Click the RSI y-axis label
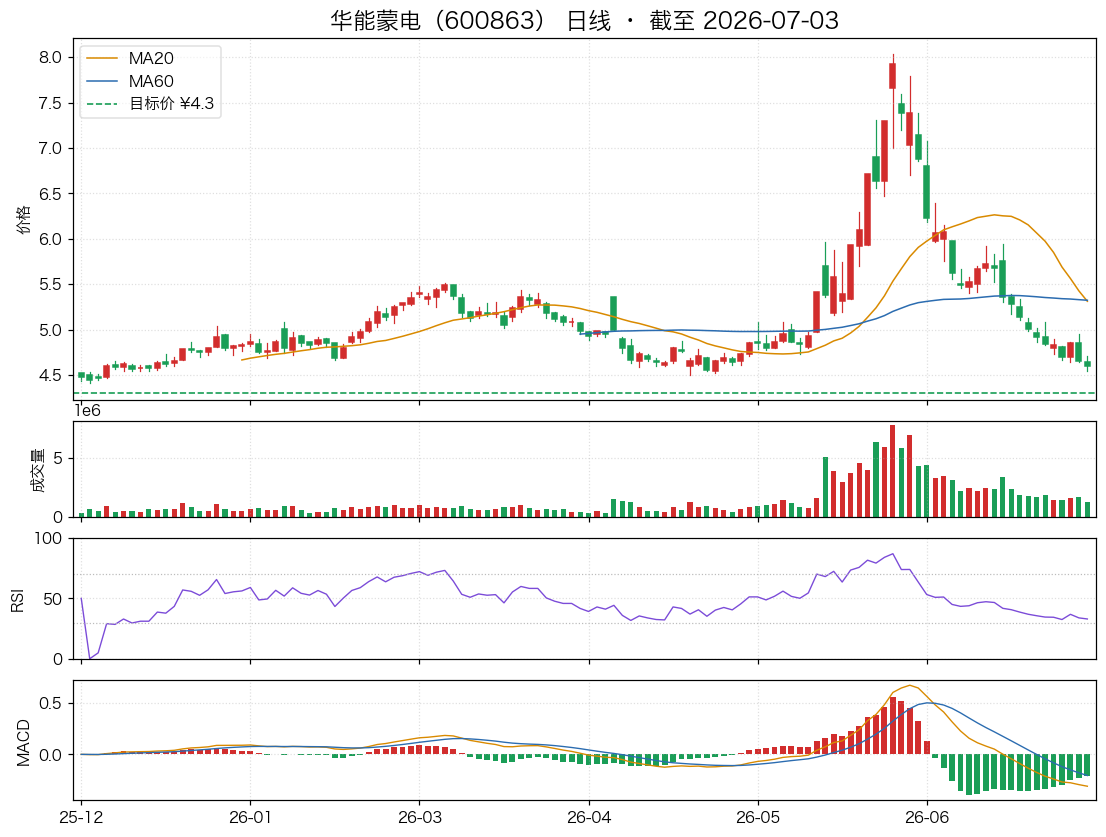The image size is (1106, 837). tap(18, 600)
